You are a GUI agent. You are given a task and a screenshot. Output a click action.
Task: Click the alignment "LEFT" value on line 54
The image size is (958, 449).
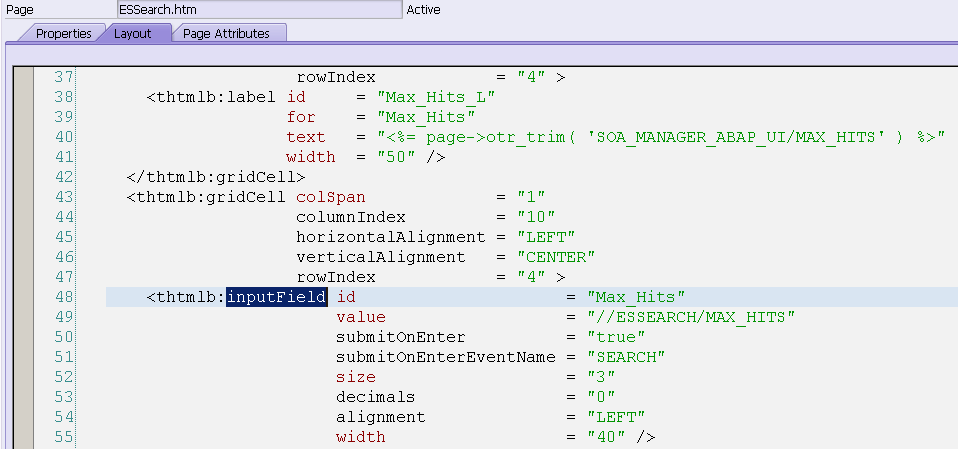tap(616, 417)
